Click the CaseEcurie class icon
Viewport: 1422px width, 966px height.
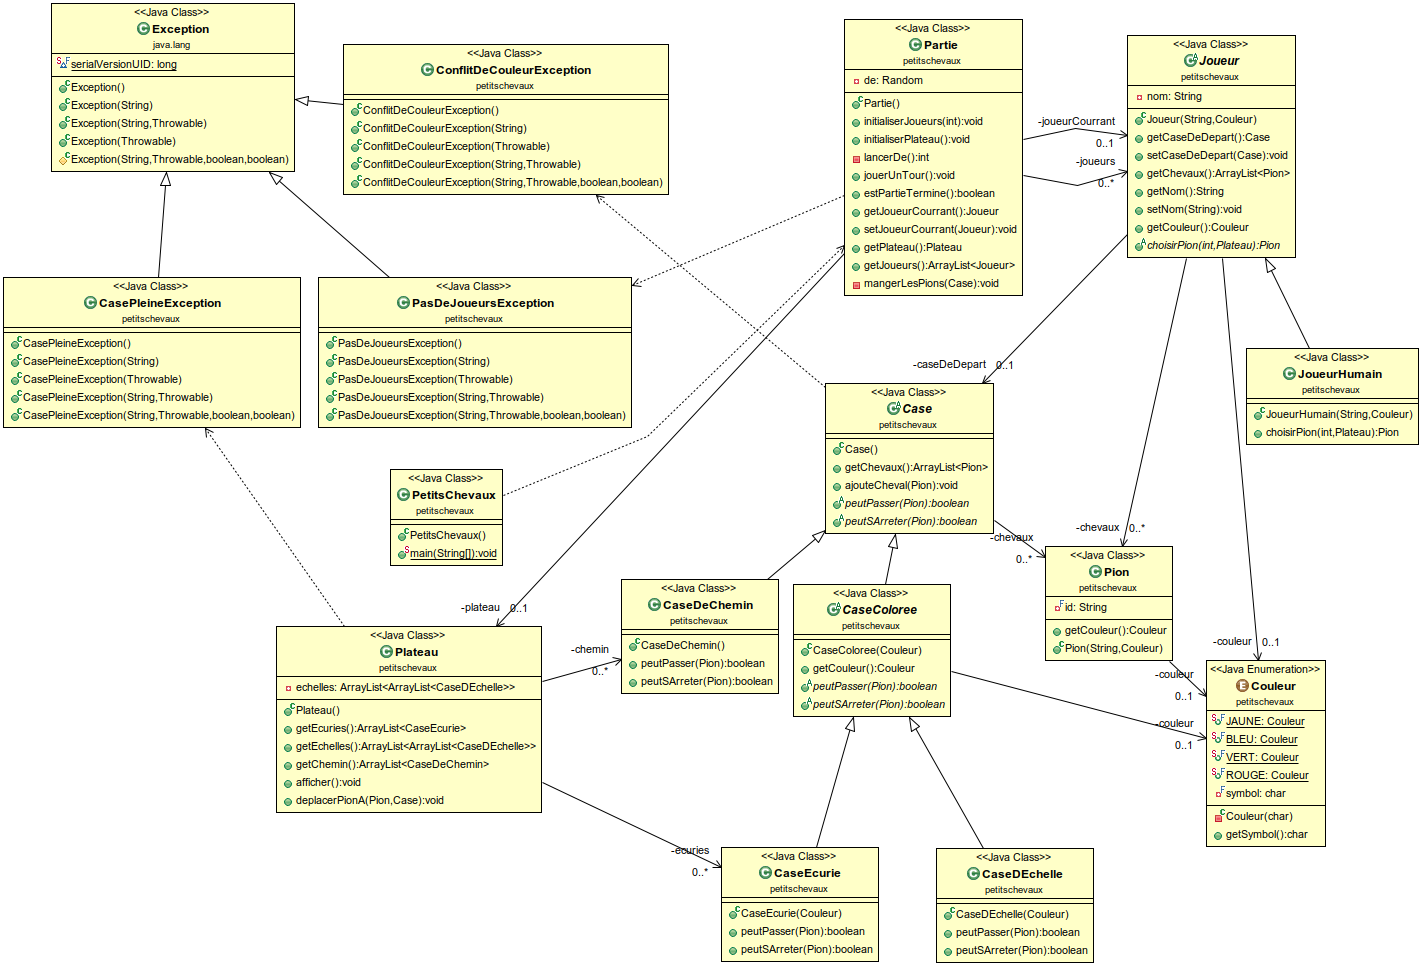tap(765, 873)
